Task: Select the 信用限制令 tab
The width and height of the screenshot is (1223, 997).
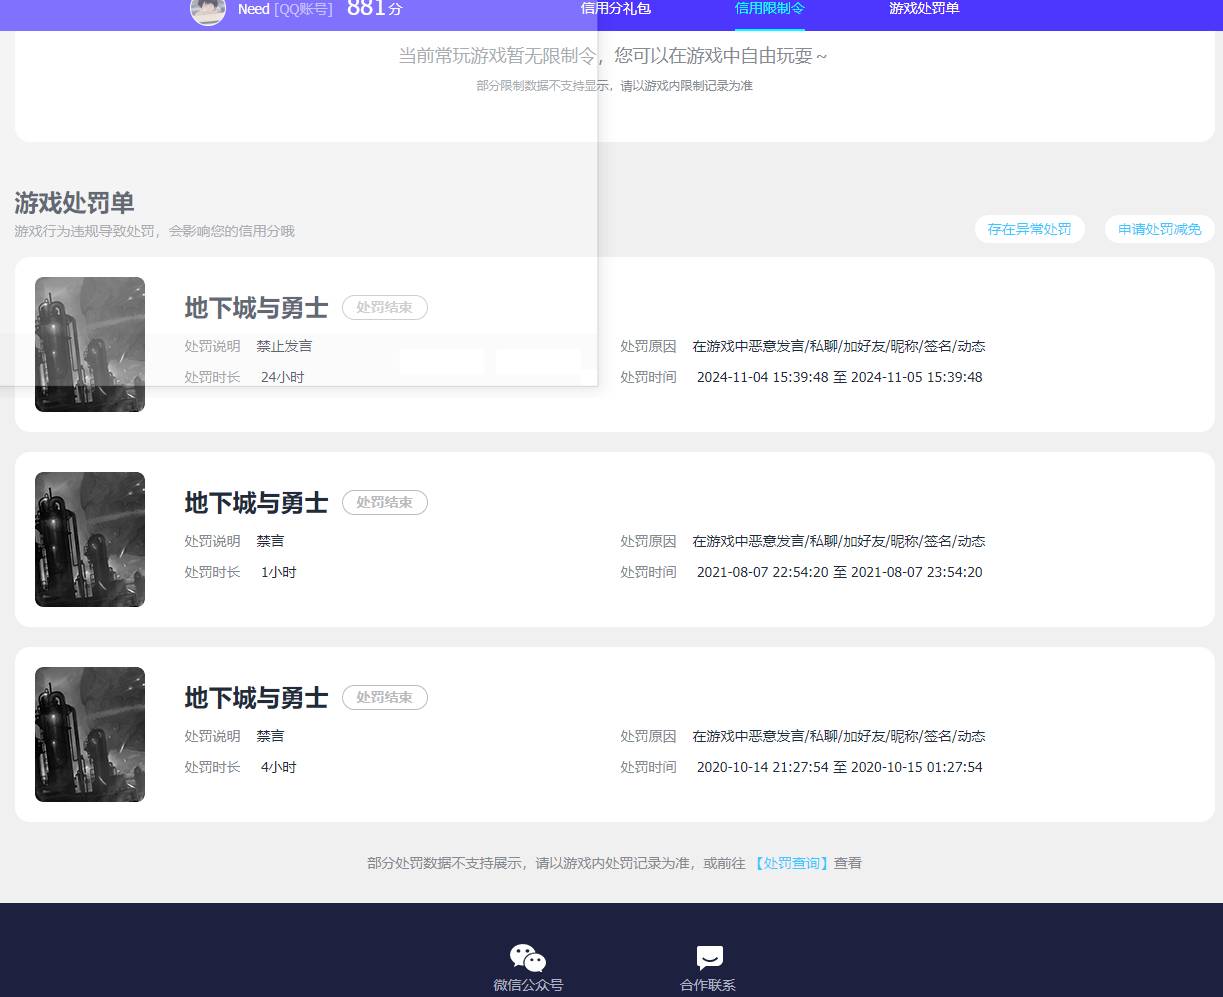Action: click(x=770, y=8)
